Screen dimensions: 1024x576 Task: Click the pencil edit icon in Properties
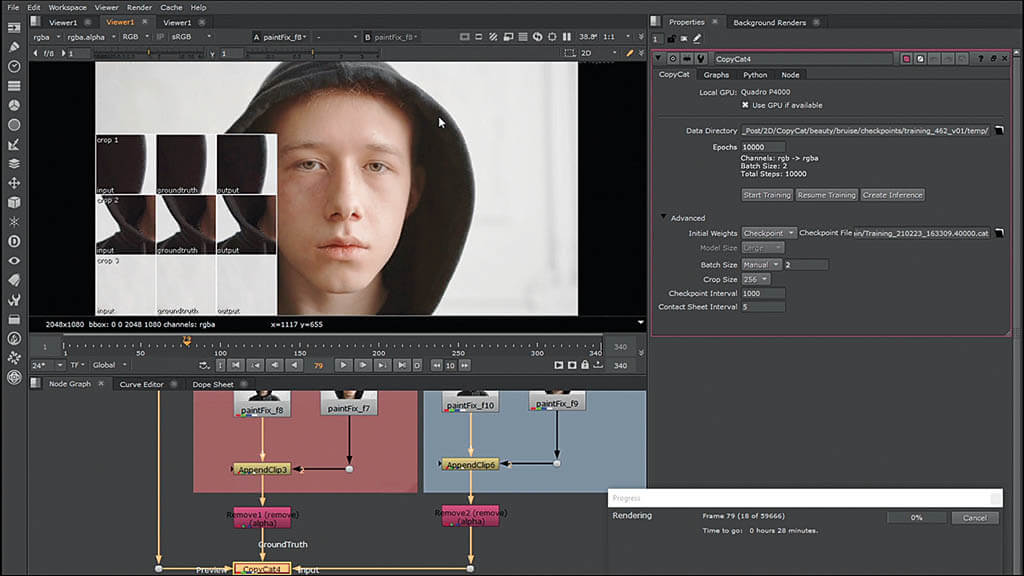point(697,39)
